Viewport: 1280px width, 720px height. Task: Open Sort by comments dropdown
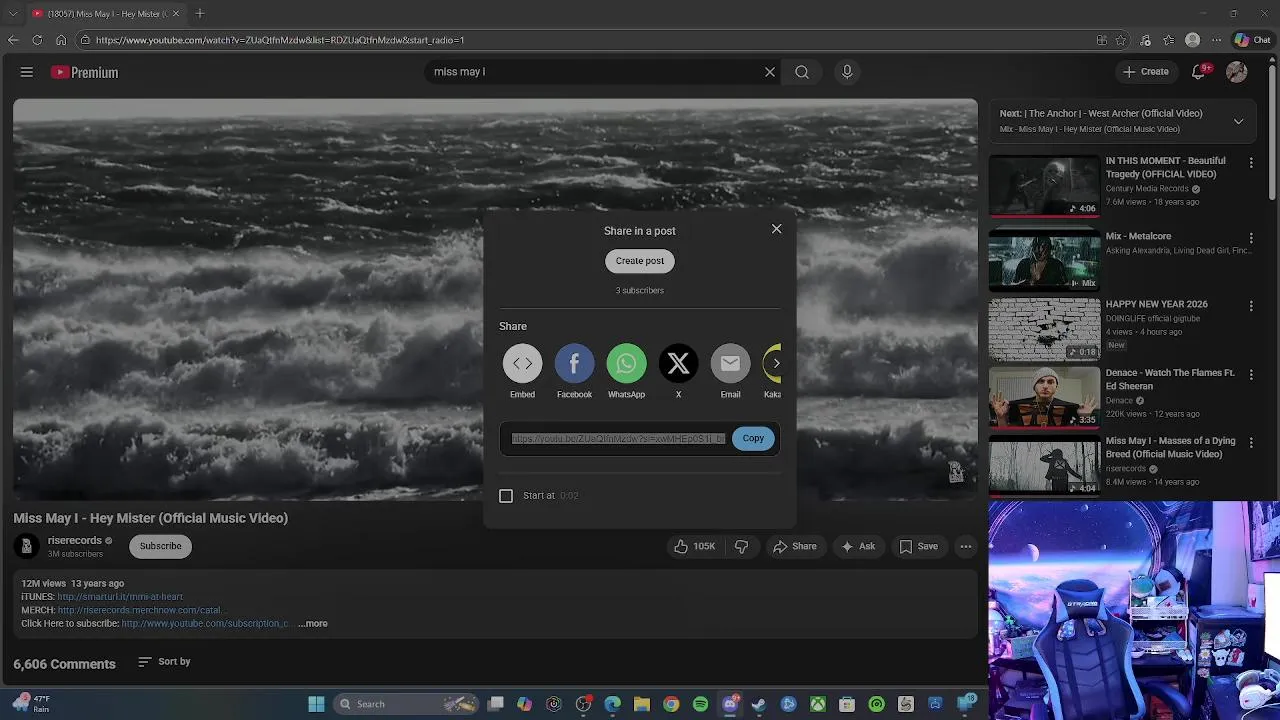tap(164, 662)
